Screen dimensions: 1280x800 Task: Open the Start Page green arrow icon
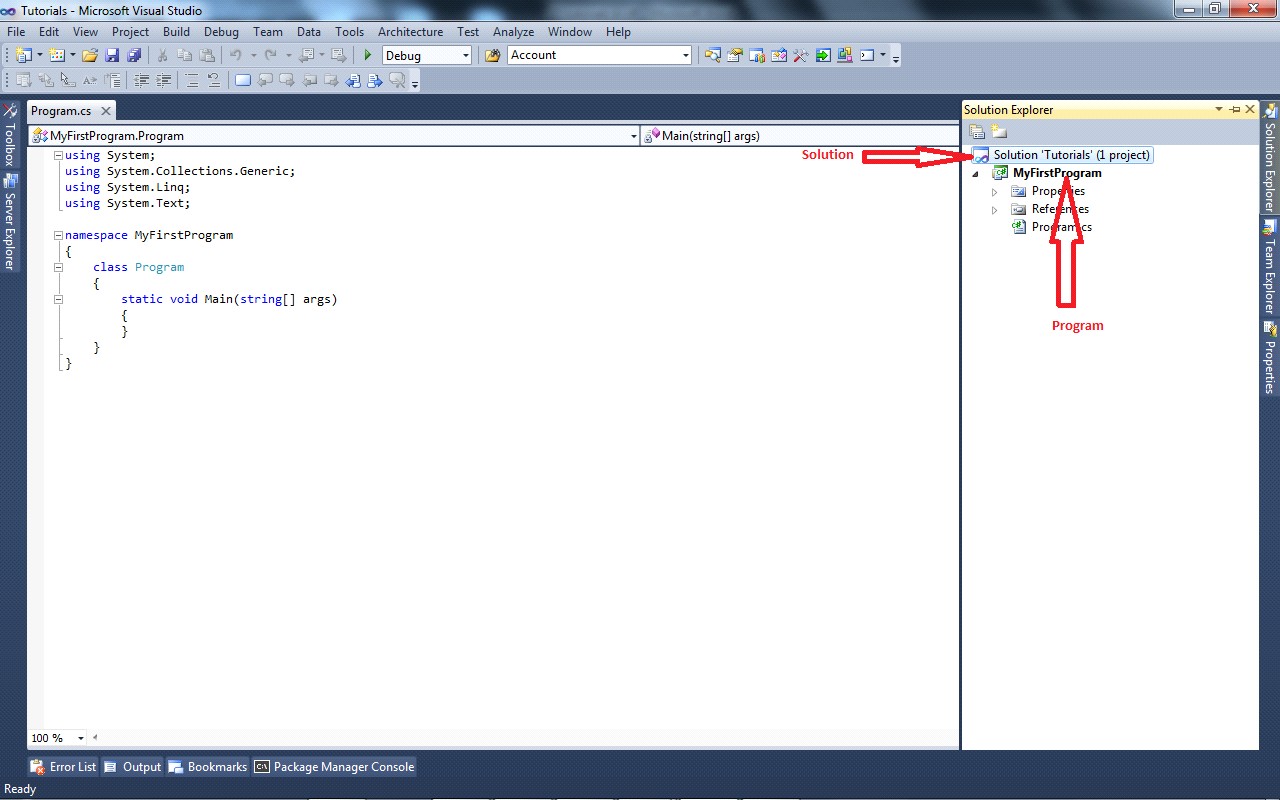click(823, 55)
